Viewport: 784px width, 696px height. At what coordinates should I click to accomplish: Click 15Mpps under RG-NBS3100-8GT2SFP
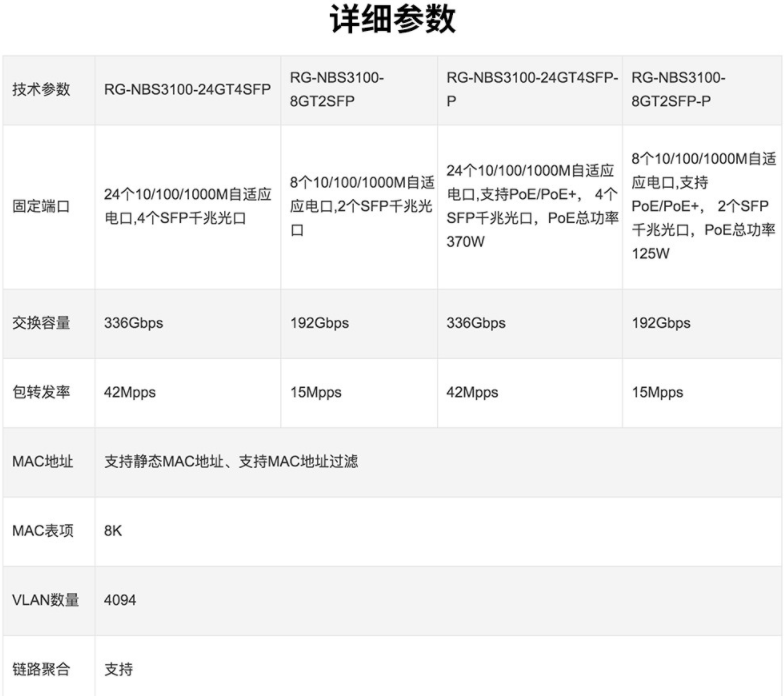(316, 392)
